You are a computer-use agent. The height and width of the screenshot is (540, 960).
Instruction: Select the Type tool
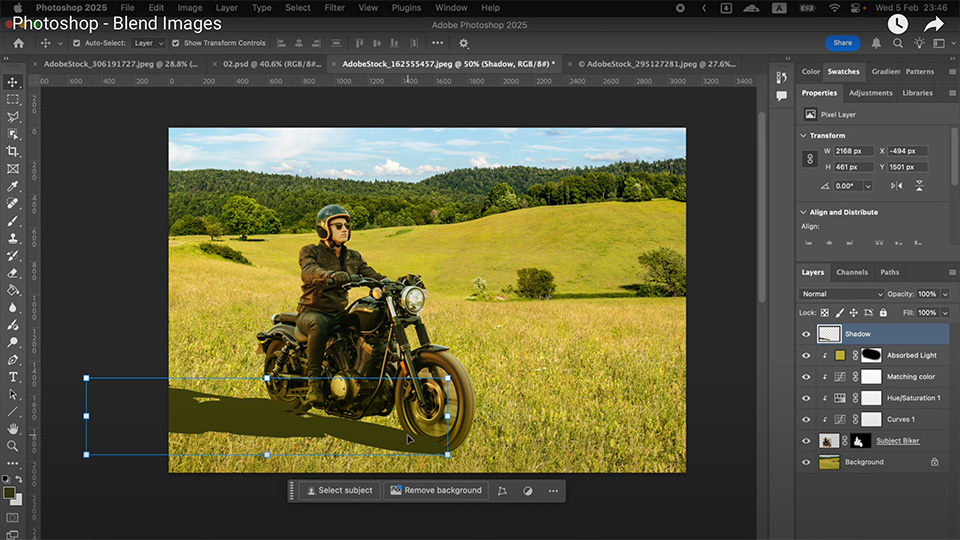point(13,377)
